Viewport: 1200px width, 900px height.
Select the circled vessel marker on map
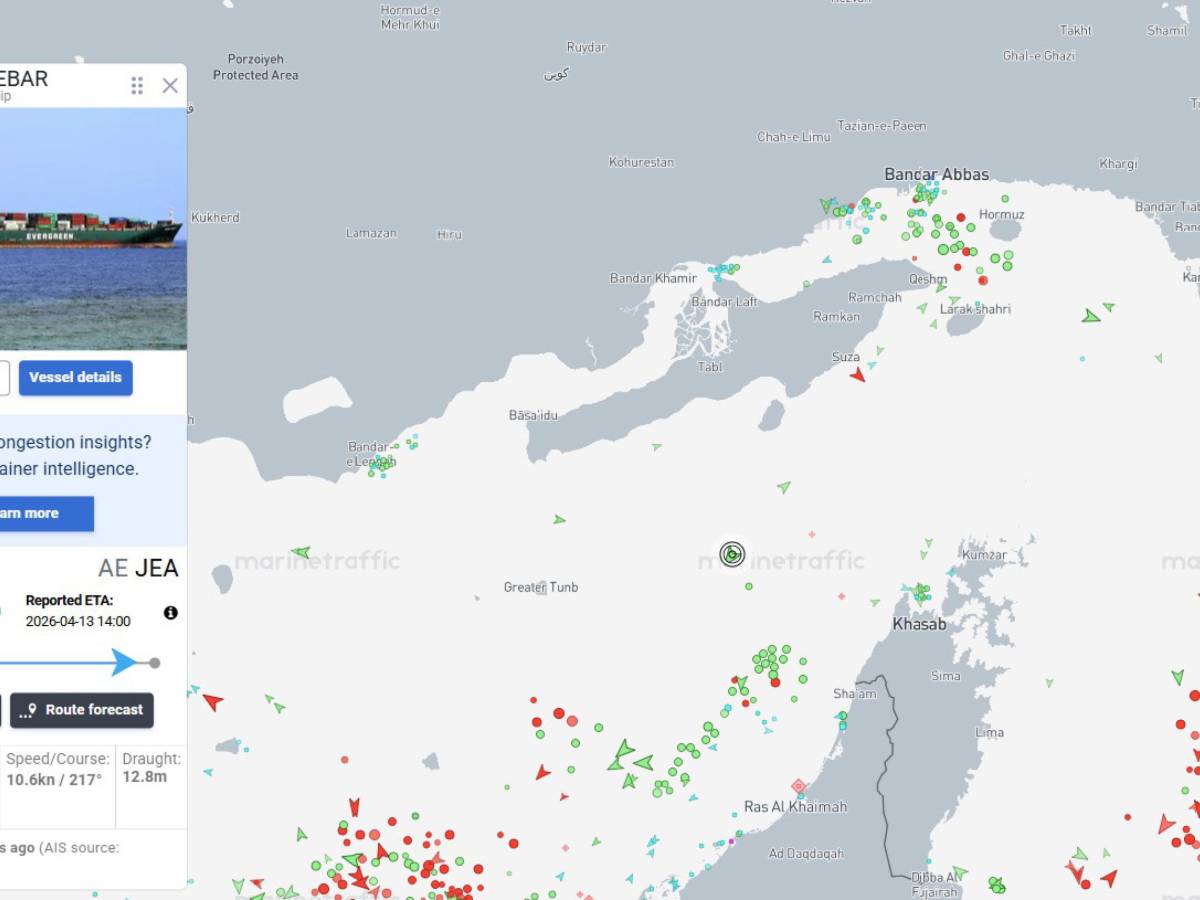coord(732,554)
